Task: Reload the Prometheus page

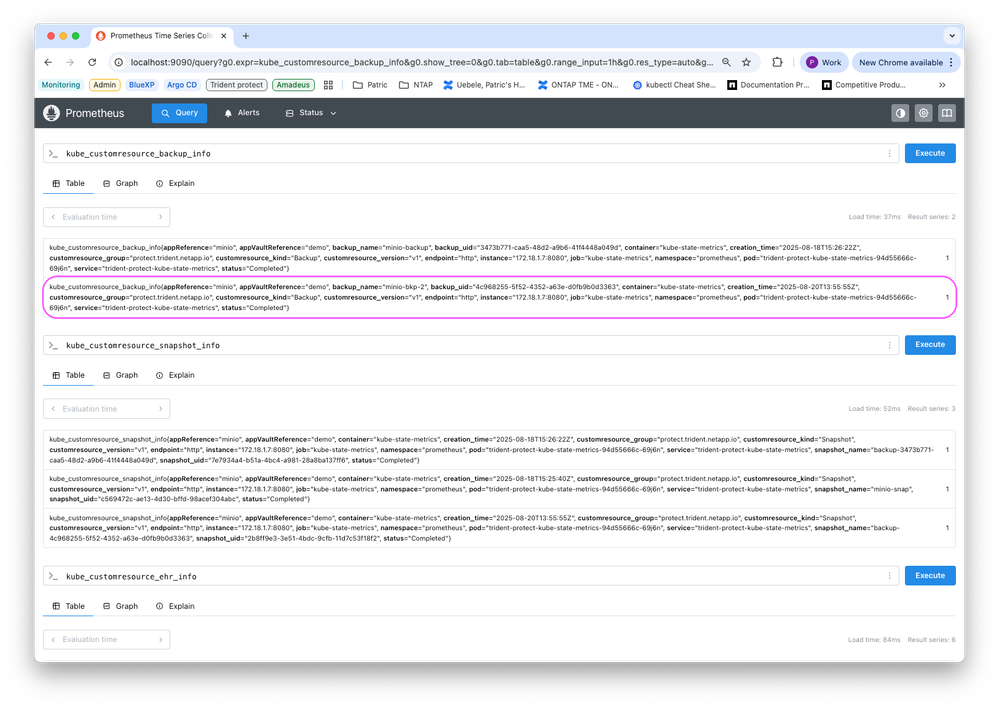Action: pyautogui.click(x=92, y=62)
